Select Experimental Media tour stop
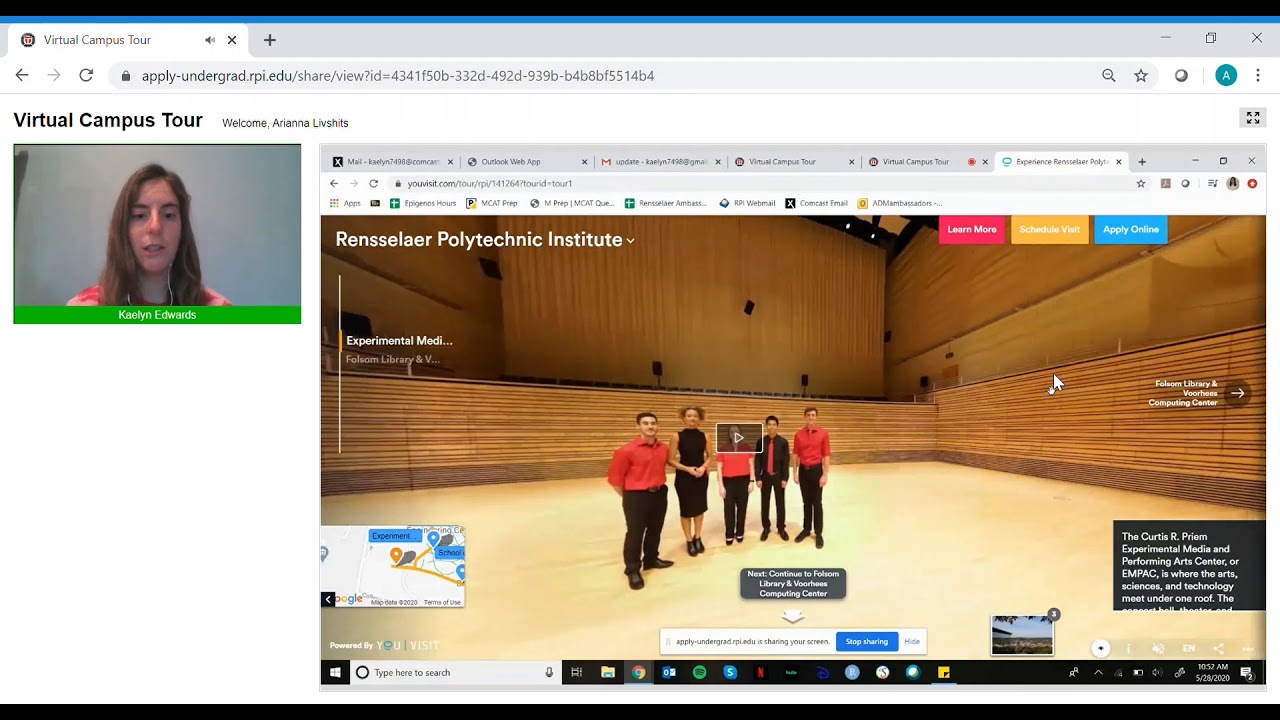This screenshot has height=720, width=1280. (x=399, y=341)
